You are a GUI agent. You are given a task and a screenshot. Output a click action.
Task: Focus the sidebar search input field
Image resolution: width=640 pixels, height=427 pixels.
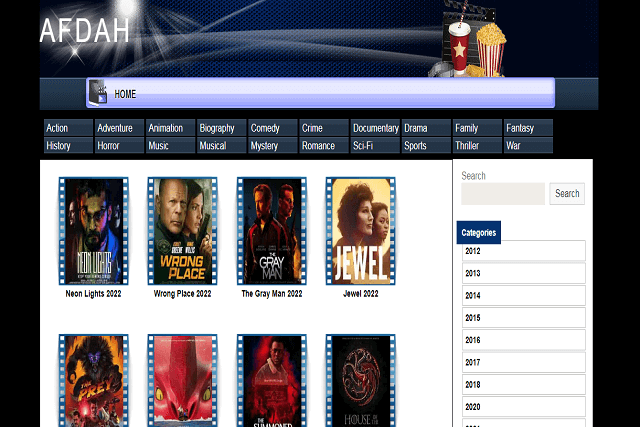(503, 193)
